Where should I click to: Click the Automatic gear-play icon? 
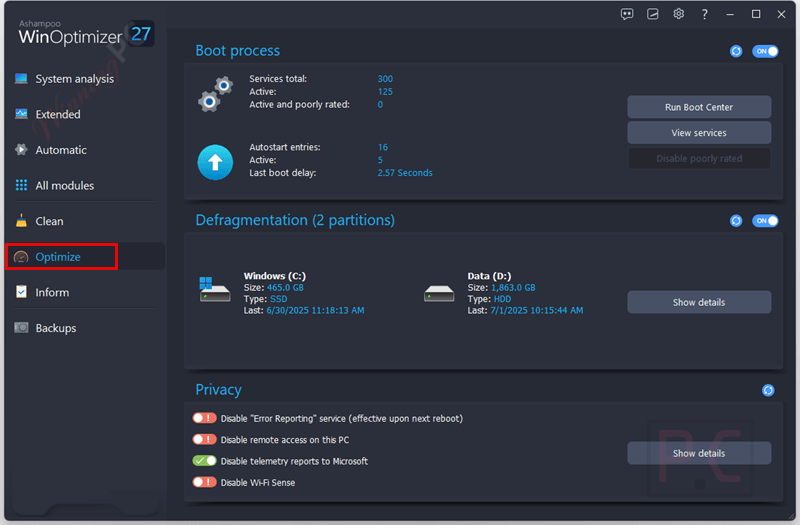[21, 149]
